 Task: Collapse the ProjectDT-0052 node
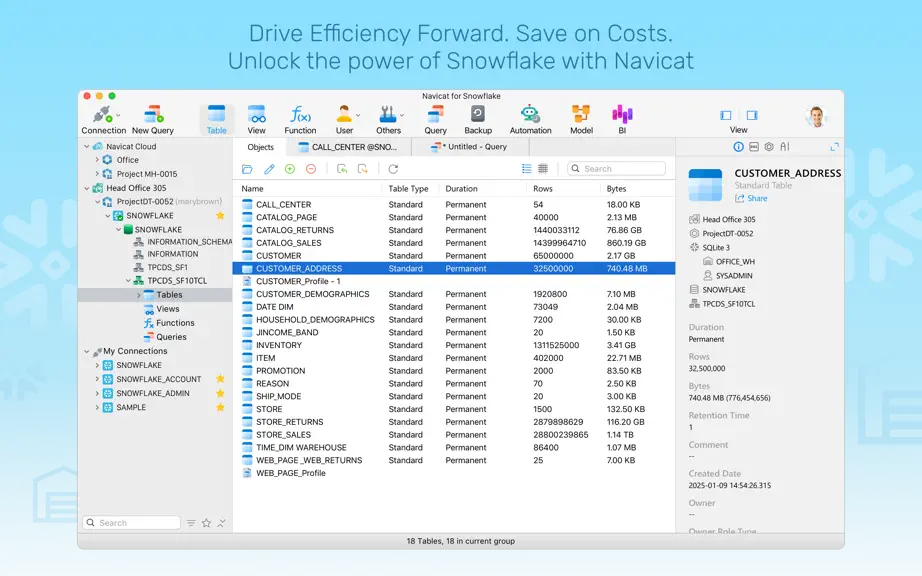pos(97,202)
